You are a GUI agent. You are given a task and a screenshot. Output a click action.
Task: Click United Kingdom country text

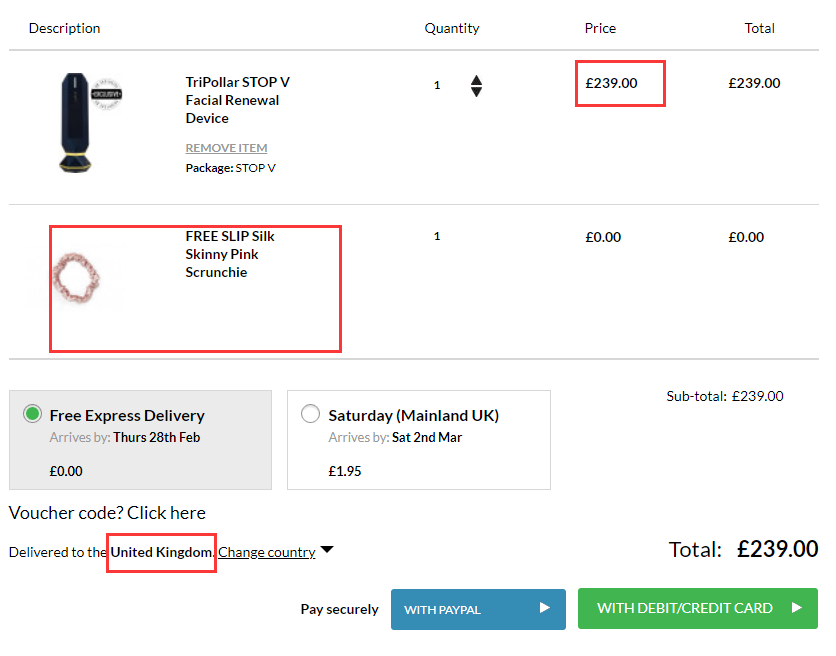coord(161,552)
